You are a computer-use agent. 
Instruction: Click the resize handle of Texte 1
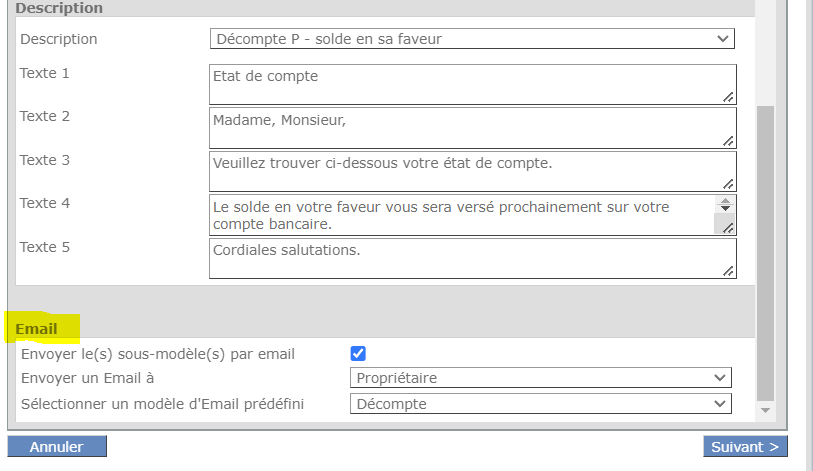click(x=729, y=97)
